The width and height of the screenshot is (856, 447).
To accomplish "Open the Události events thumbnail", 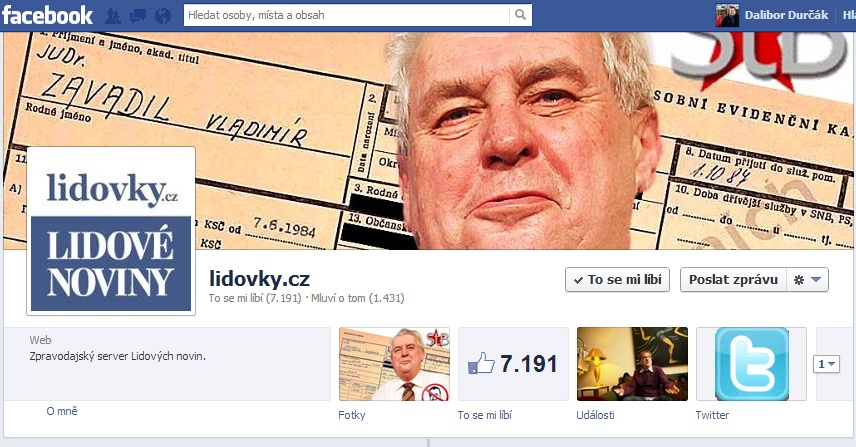I will [632, 364].
